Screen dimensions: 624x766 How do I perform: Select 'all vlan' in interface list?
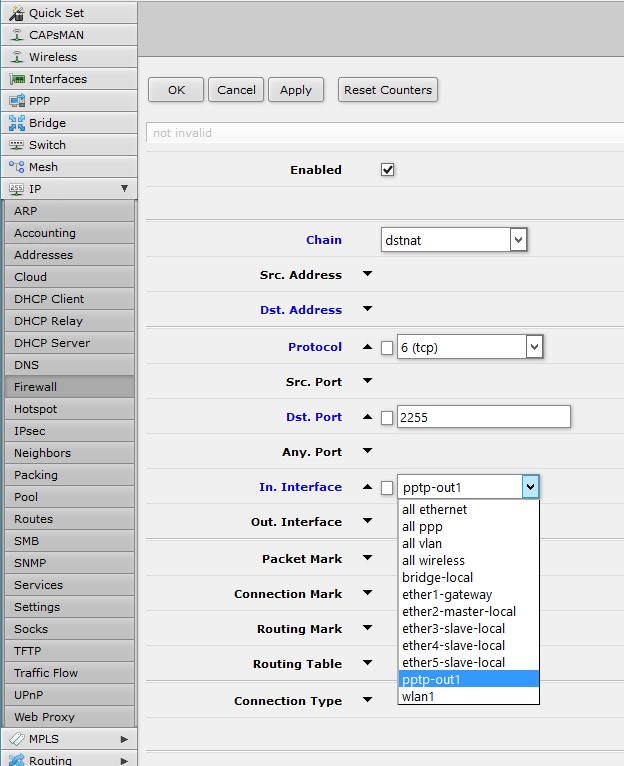coord(469,544)
